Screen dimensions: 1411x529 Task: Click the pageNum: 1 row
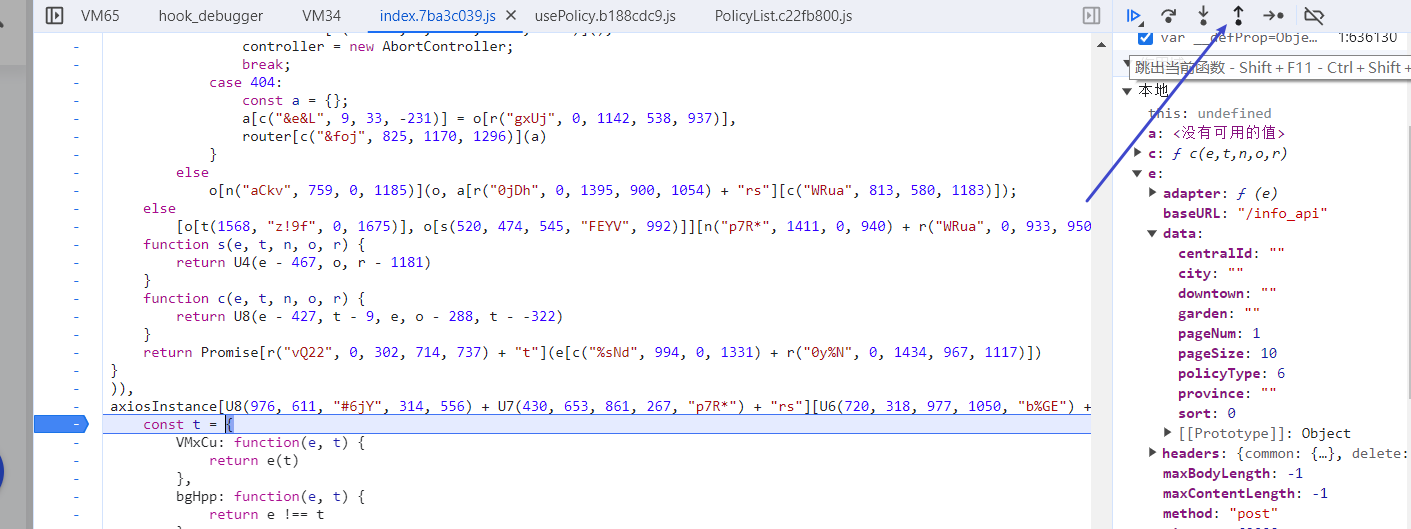[x=1219, y=333]
